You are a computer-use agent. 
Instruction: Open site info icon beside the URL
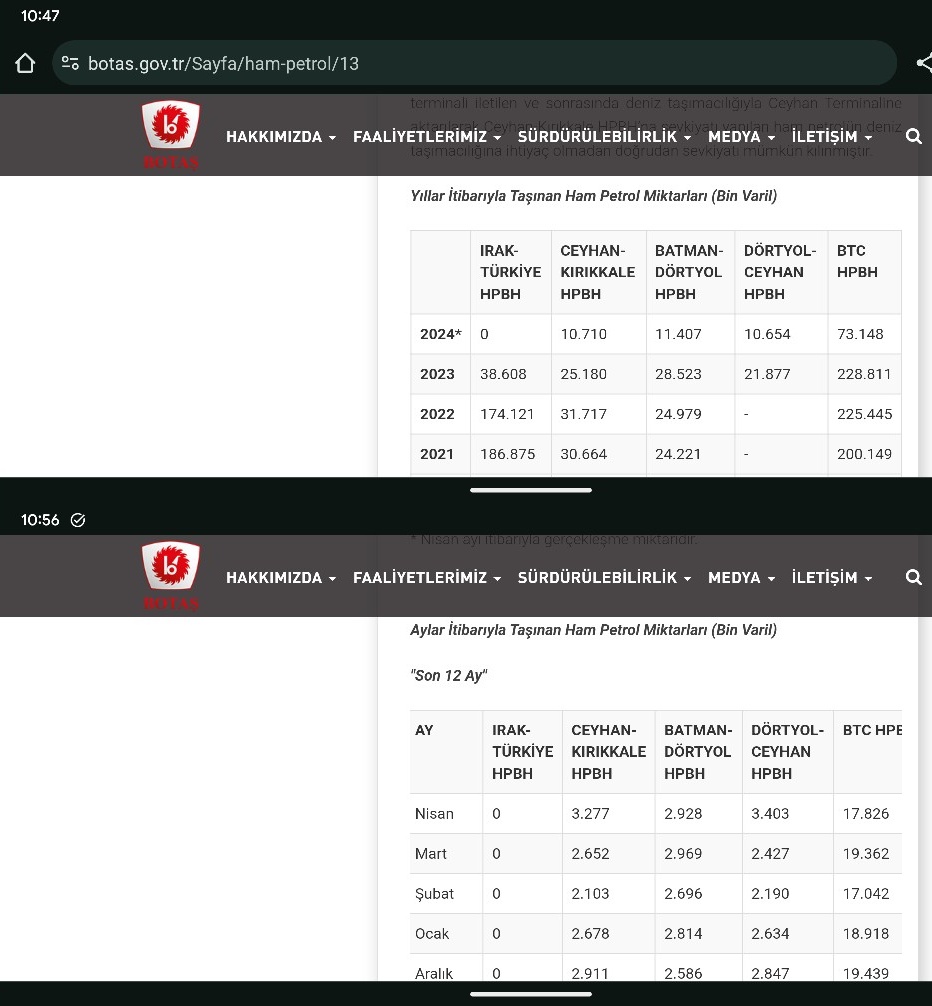click(69, 64)
